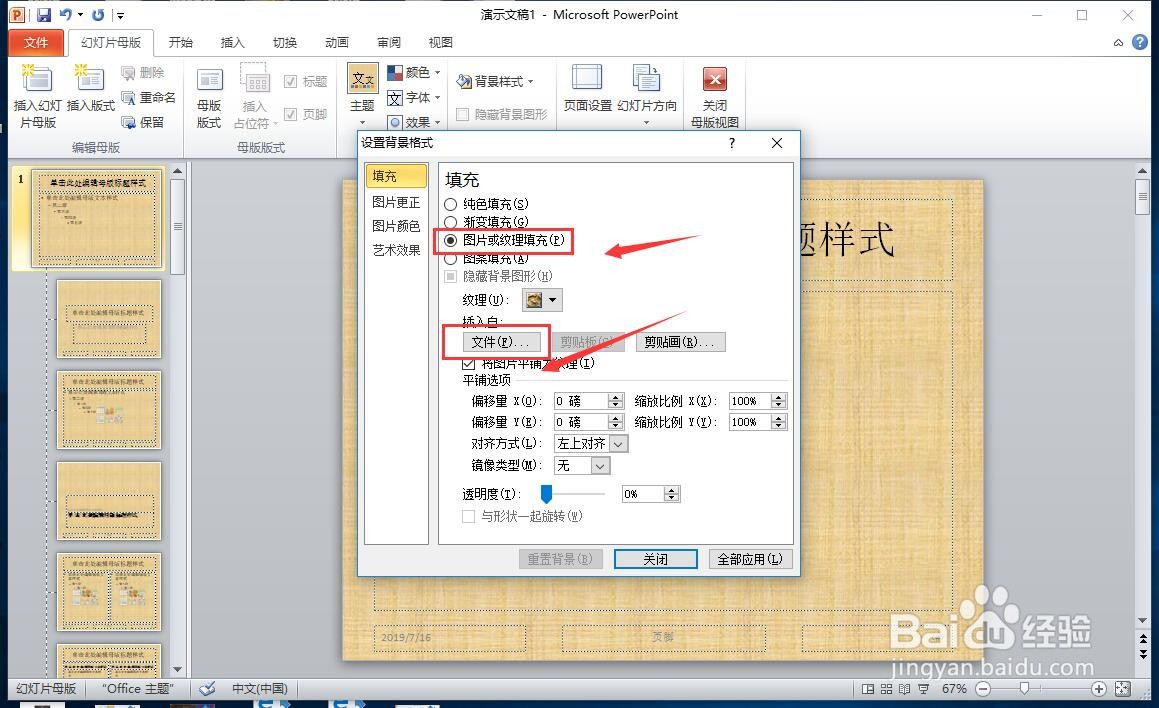The width and height of the screenshot is (1159, 708).
Task: Click the 插入版式 icon
Action: pos(88,96)
